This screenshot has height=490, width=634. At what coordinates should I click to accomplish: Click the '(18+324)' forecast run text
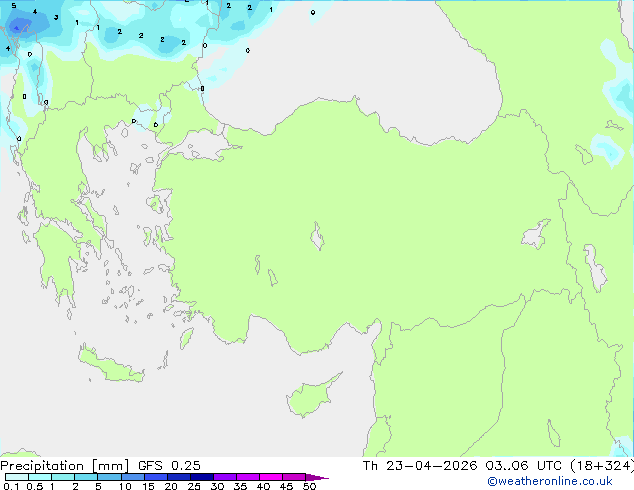coord(602,466)
